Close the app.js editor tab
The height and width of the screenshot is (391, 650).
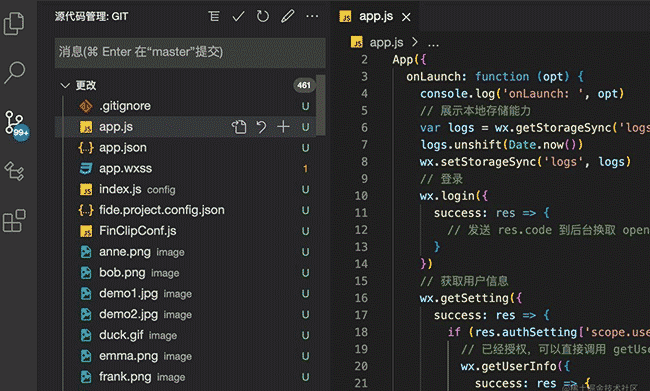tap(406, 17)
